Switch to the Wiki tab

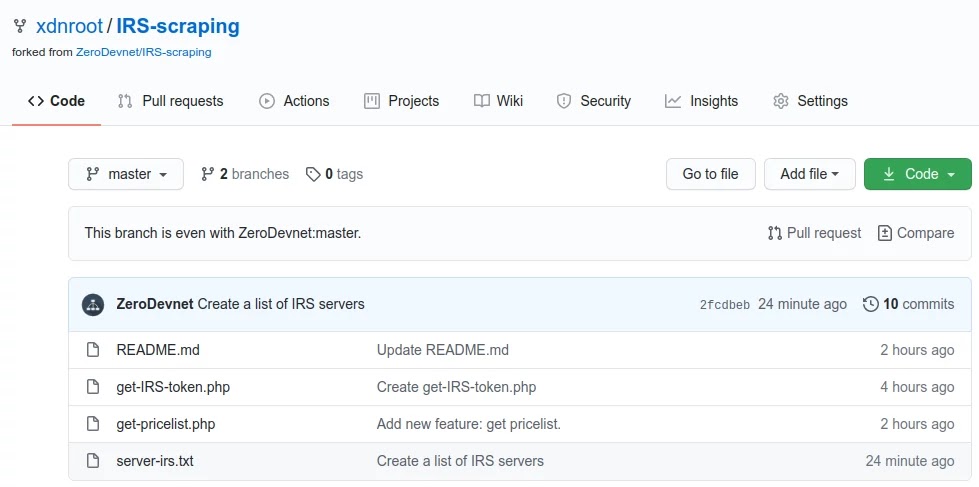tap(498, 101)
